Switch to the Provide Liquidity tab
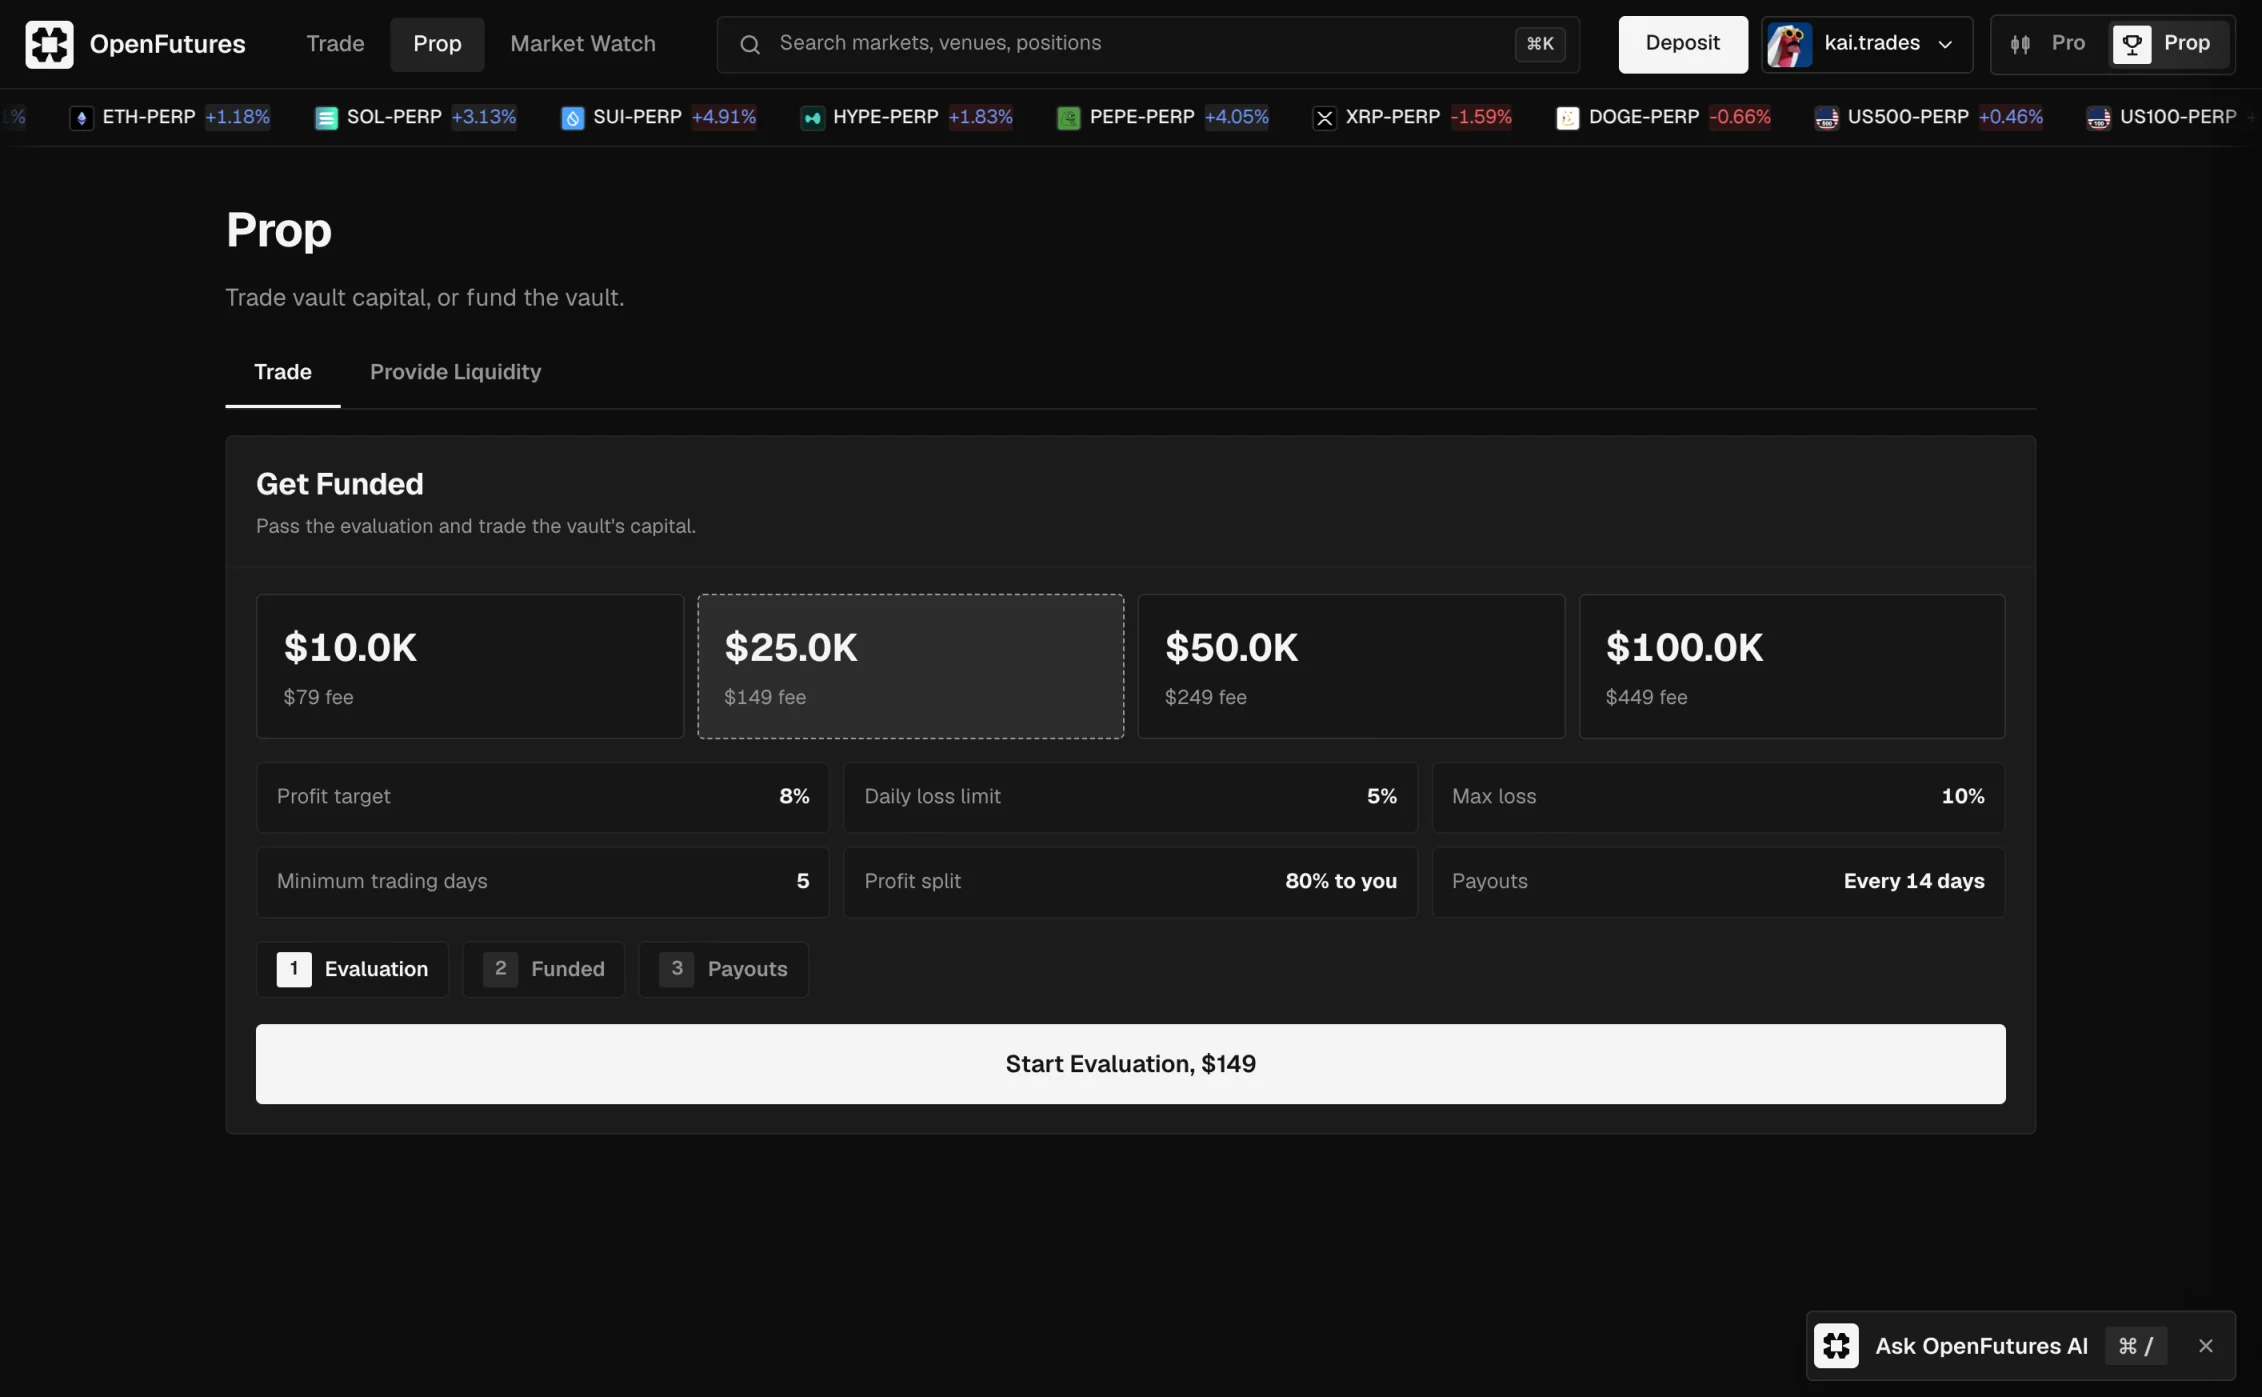This screenshot has height=1397, width=2262. pyautogui.click(x=455, y=372)
